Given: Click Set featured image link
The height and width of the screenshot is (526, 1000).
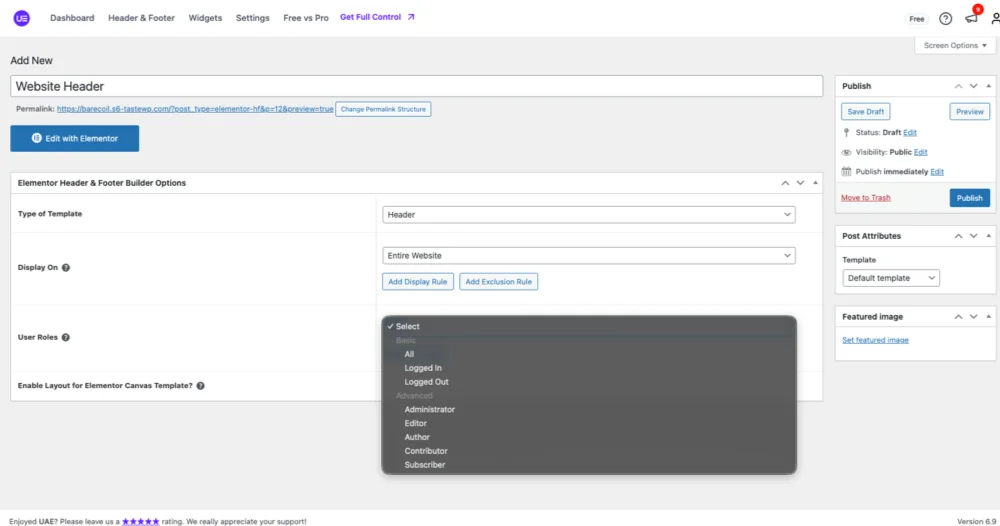Looking at the screenshot, I should (x=875, y=340).
